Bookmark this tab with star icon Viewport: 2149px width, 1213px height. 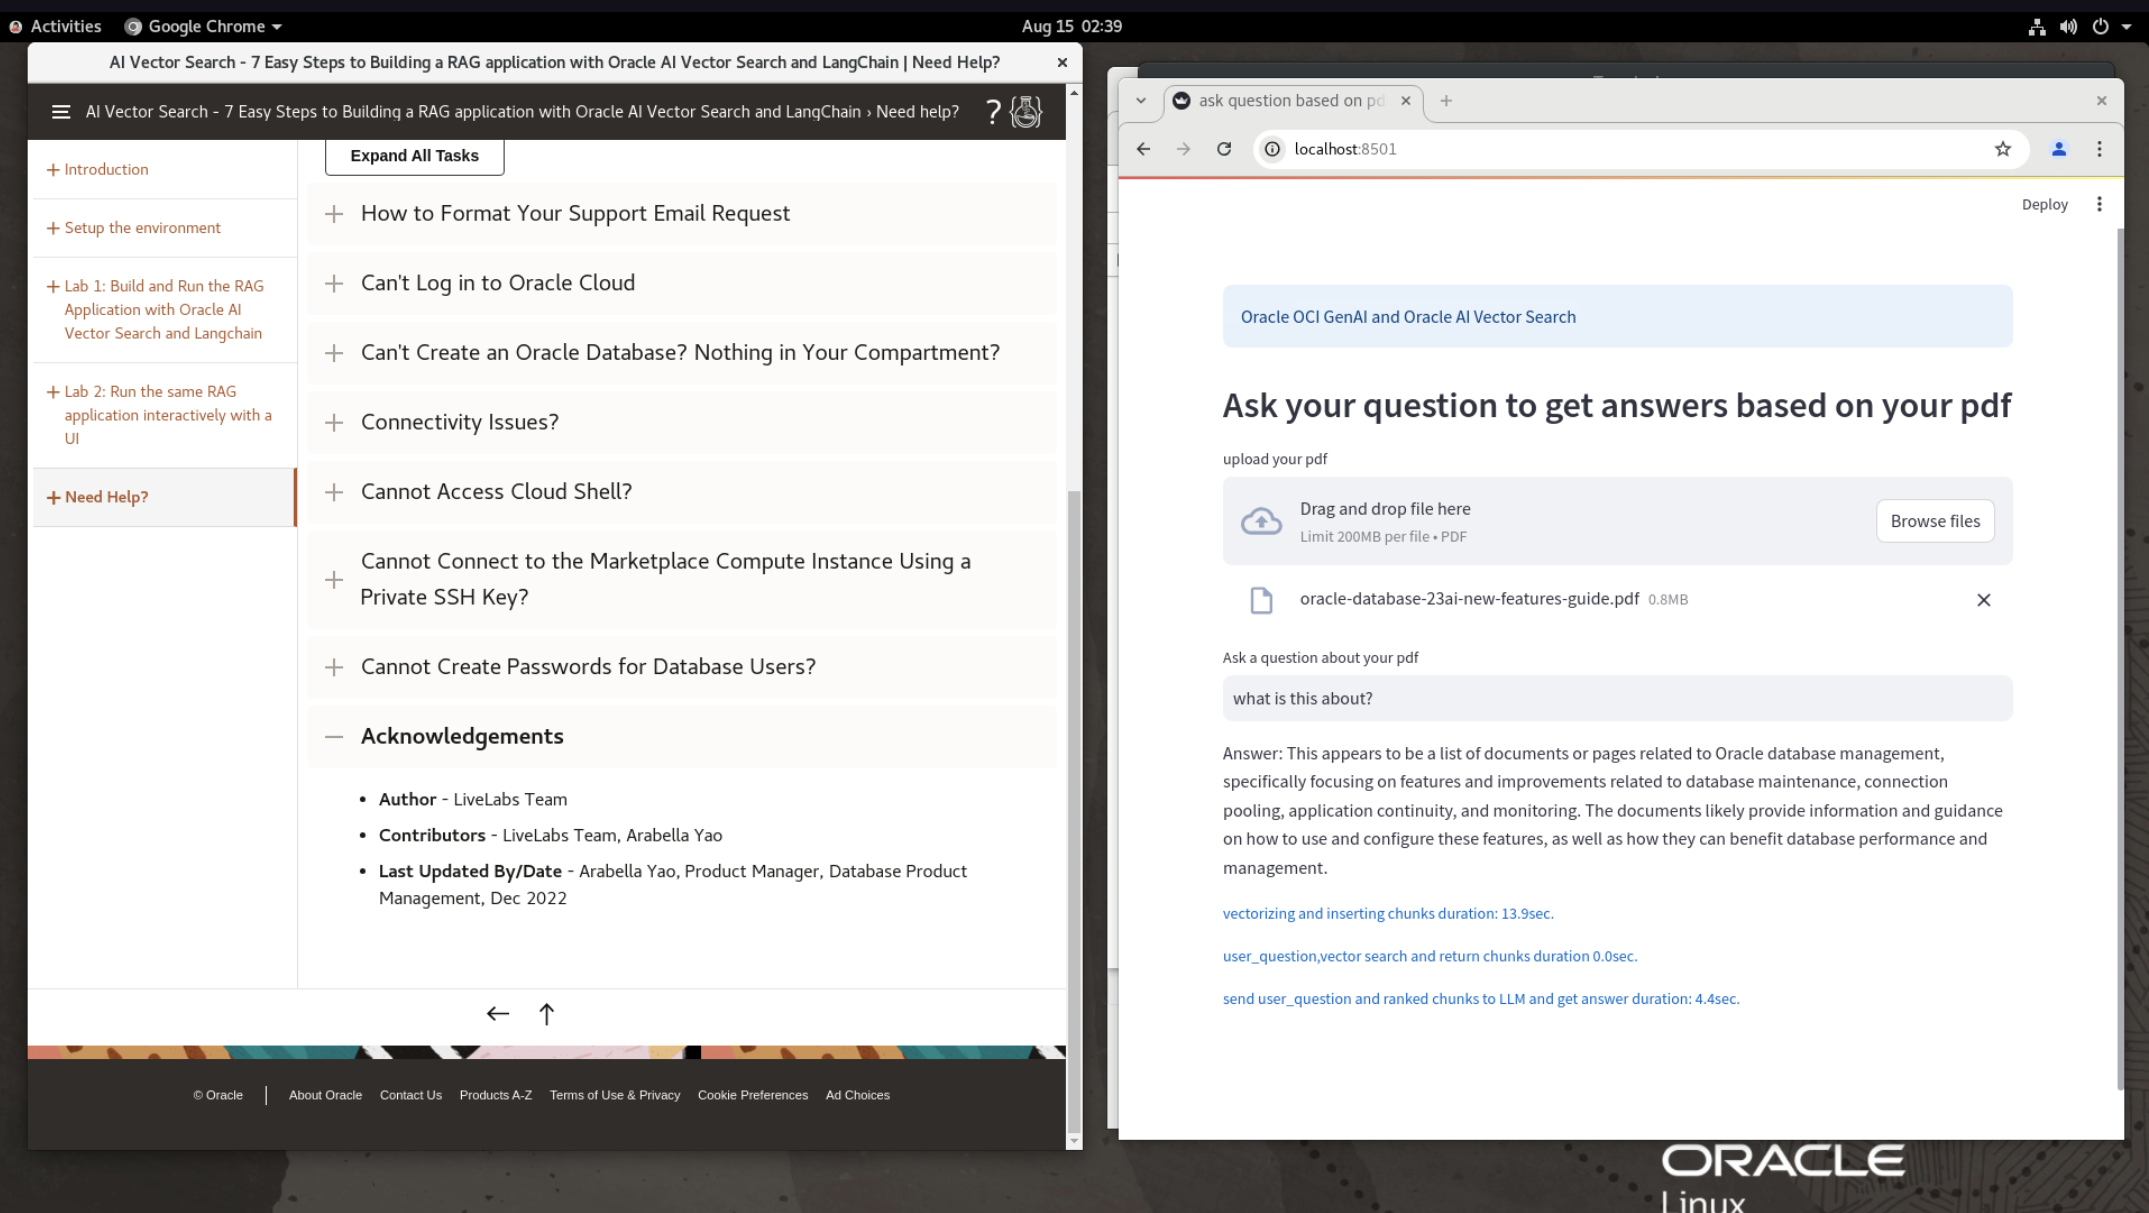[2002, 149]
